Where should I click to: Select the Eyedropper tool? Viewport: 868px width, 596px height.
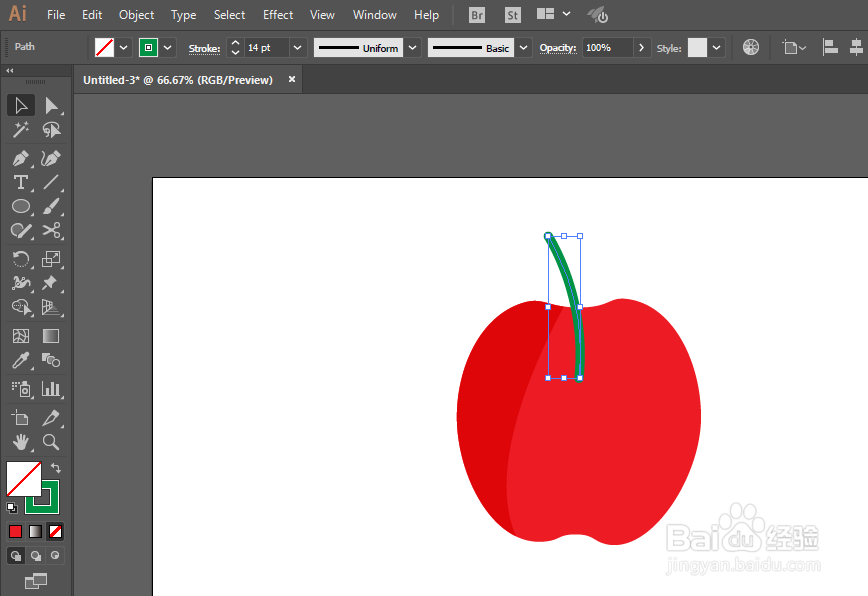(20, 361)
